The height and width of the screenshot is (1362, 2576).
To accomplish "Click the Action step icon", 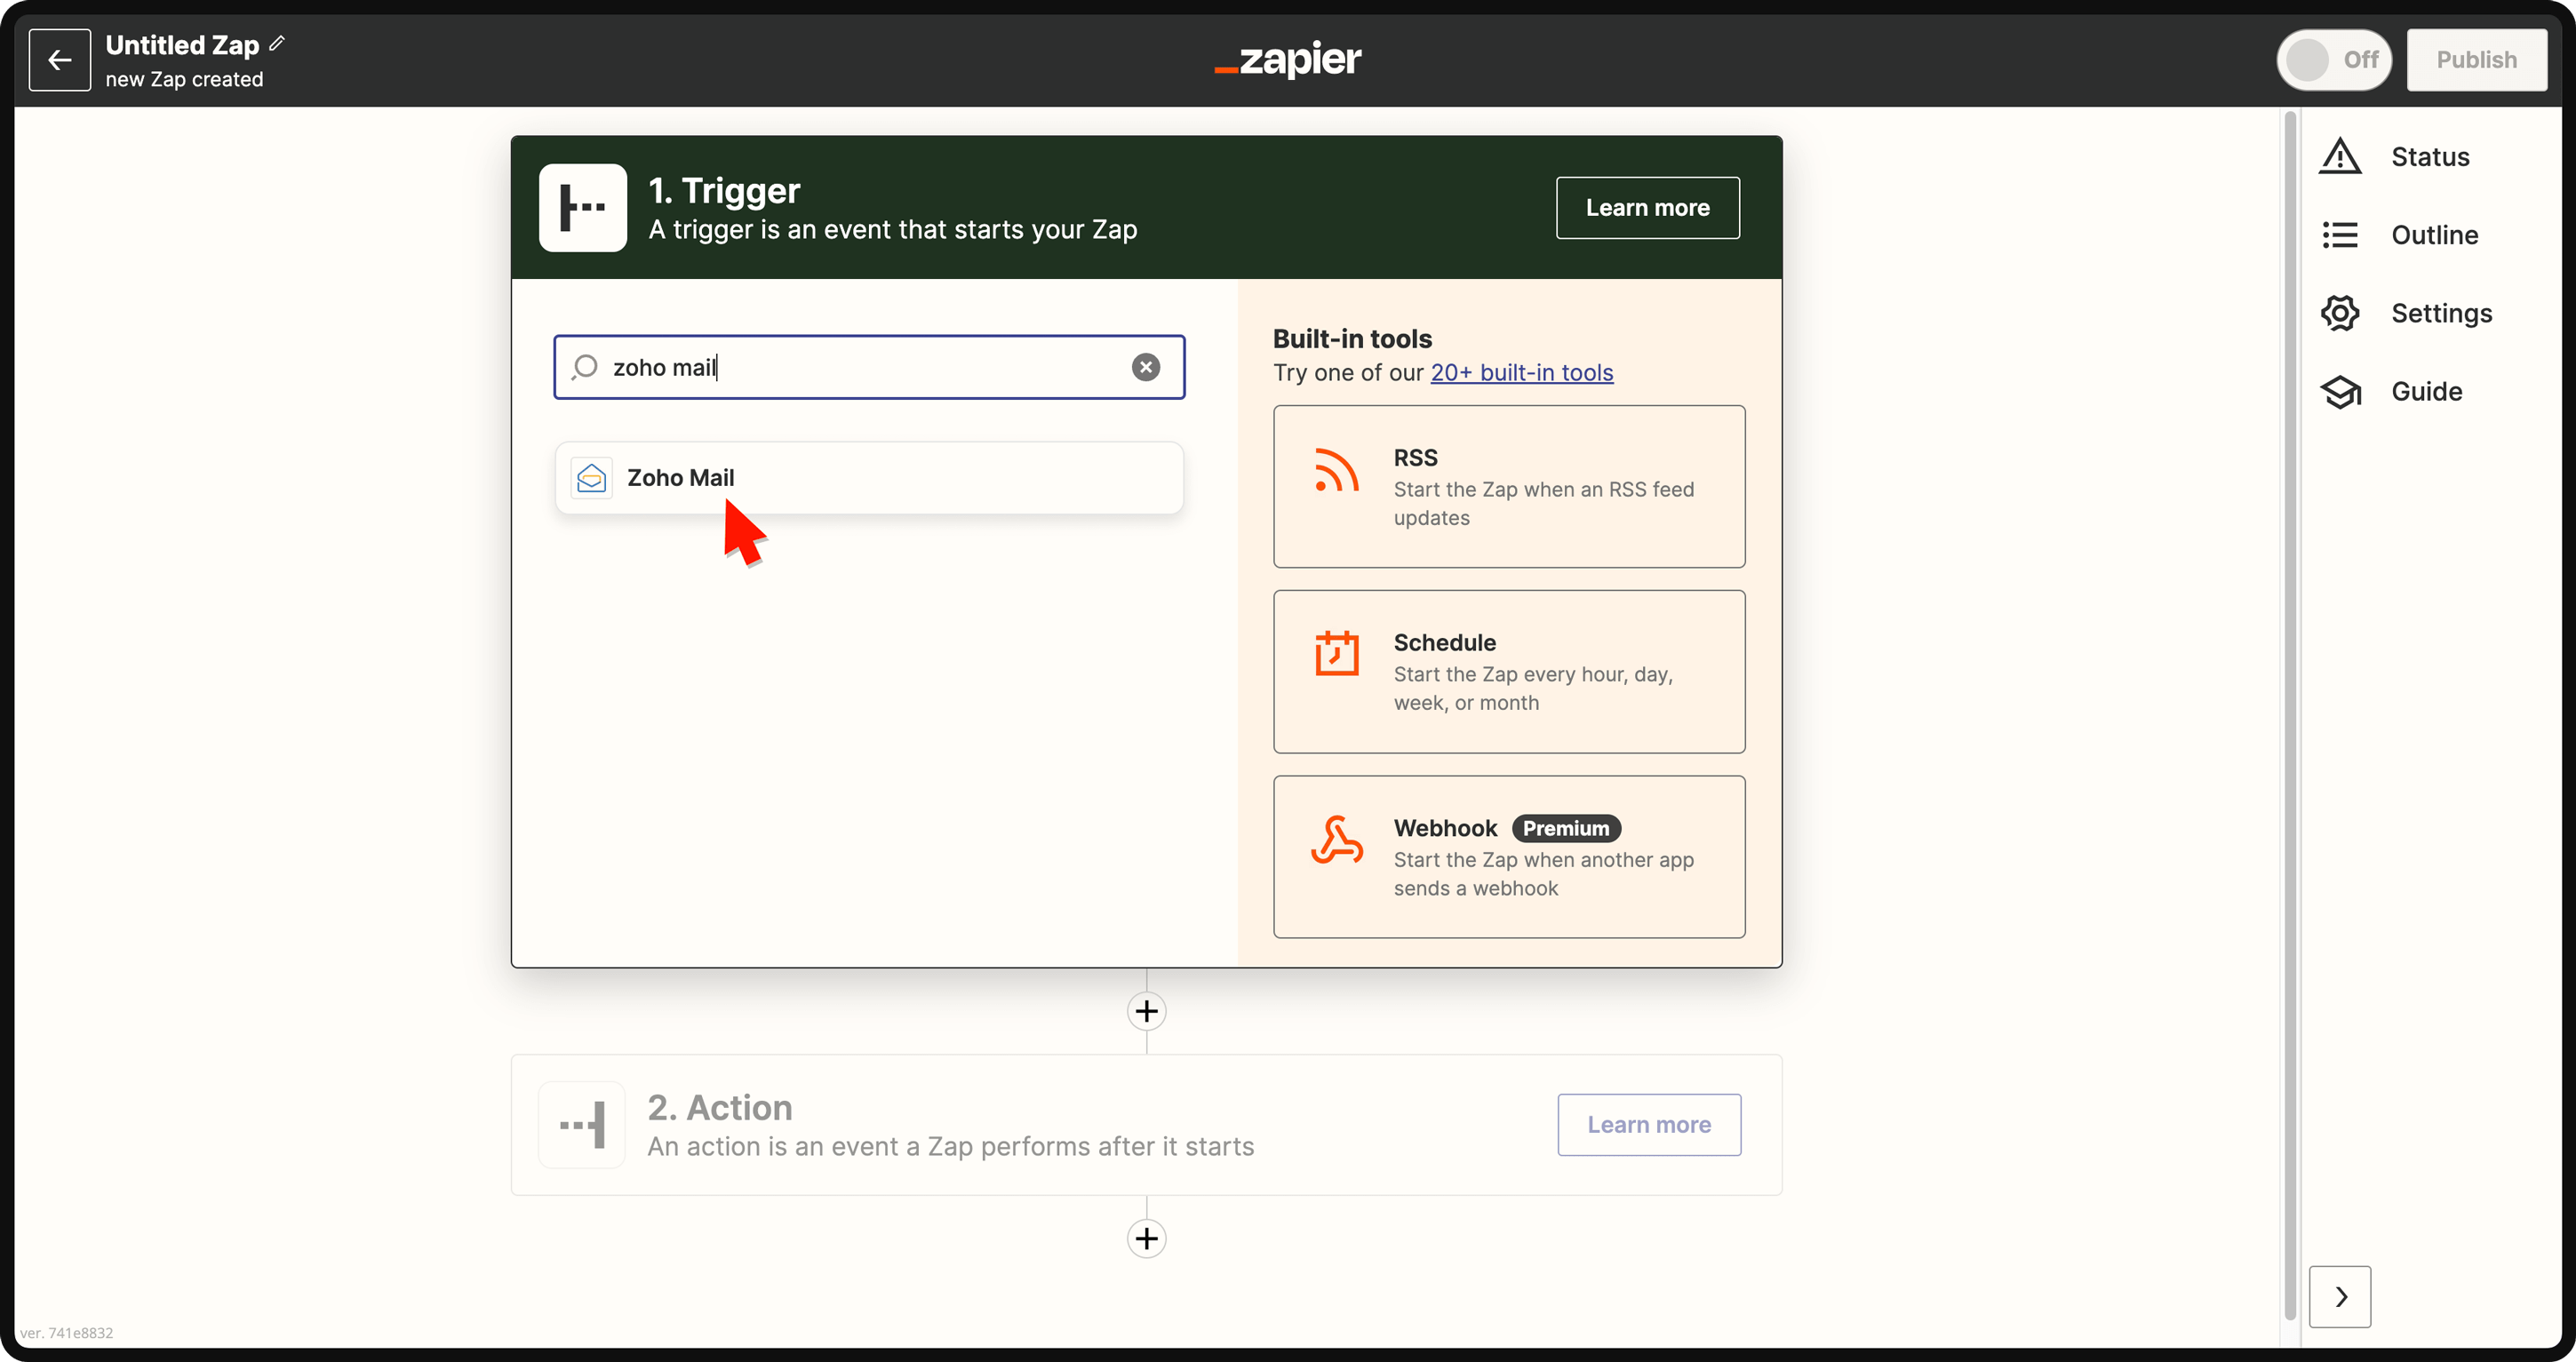I will [583, 1125].
